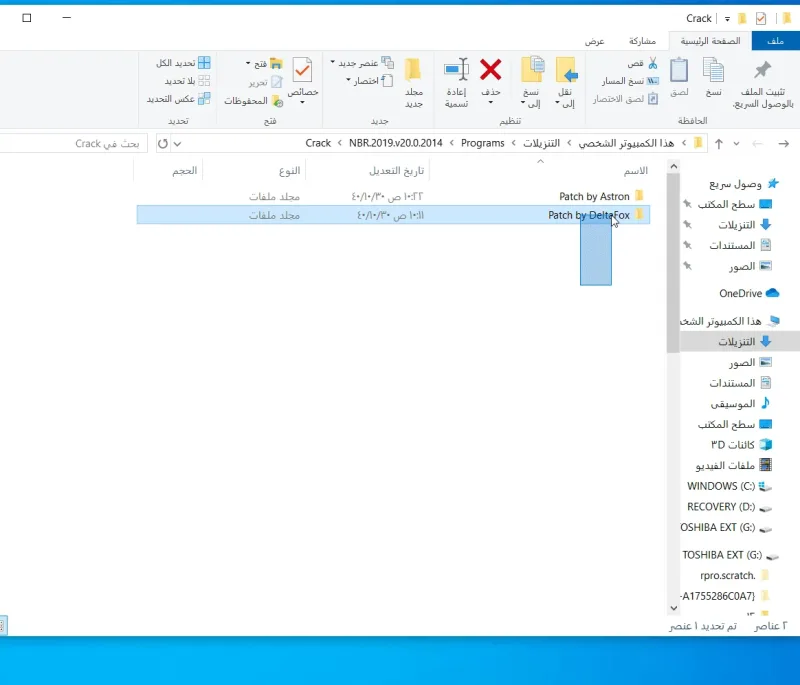Click the Up one level arrow beside the address bar
This screenshot has width=800, height=685.
[x=719, y=144]
